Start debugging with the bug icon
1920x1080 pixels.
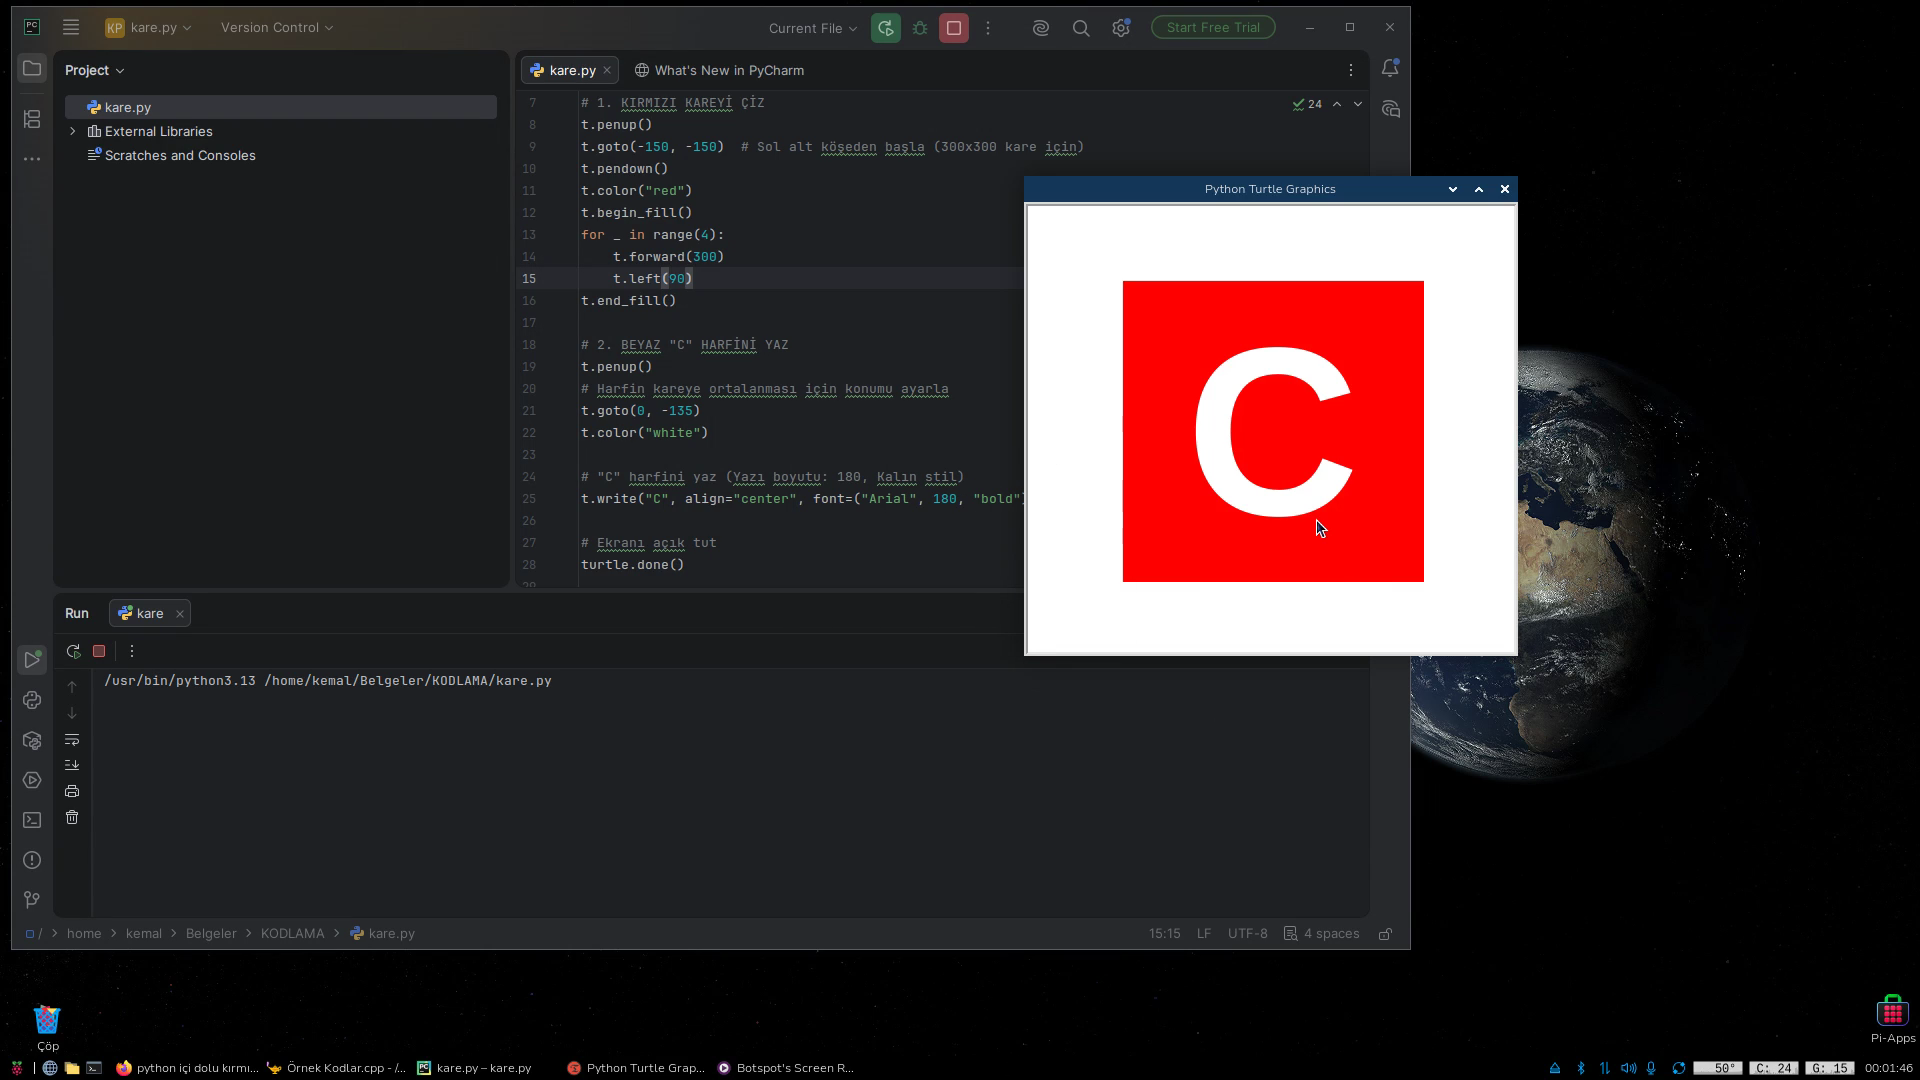(920, 28)
